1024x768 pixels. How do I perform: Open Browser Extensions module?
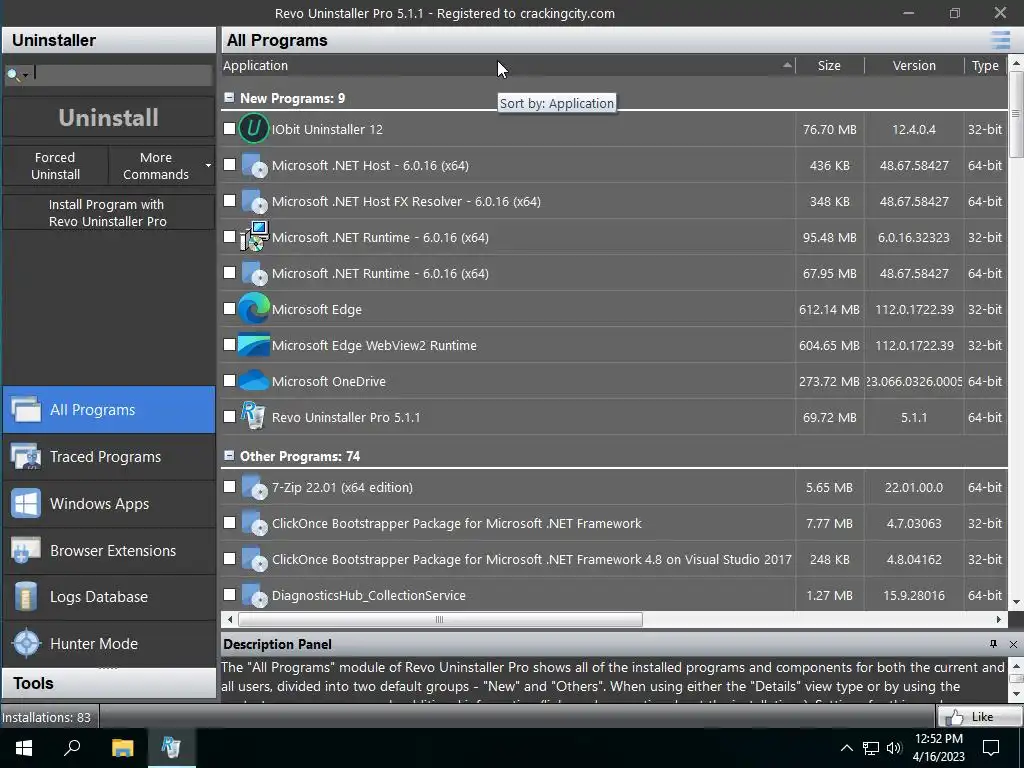click(x=108, y=551)
